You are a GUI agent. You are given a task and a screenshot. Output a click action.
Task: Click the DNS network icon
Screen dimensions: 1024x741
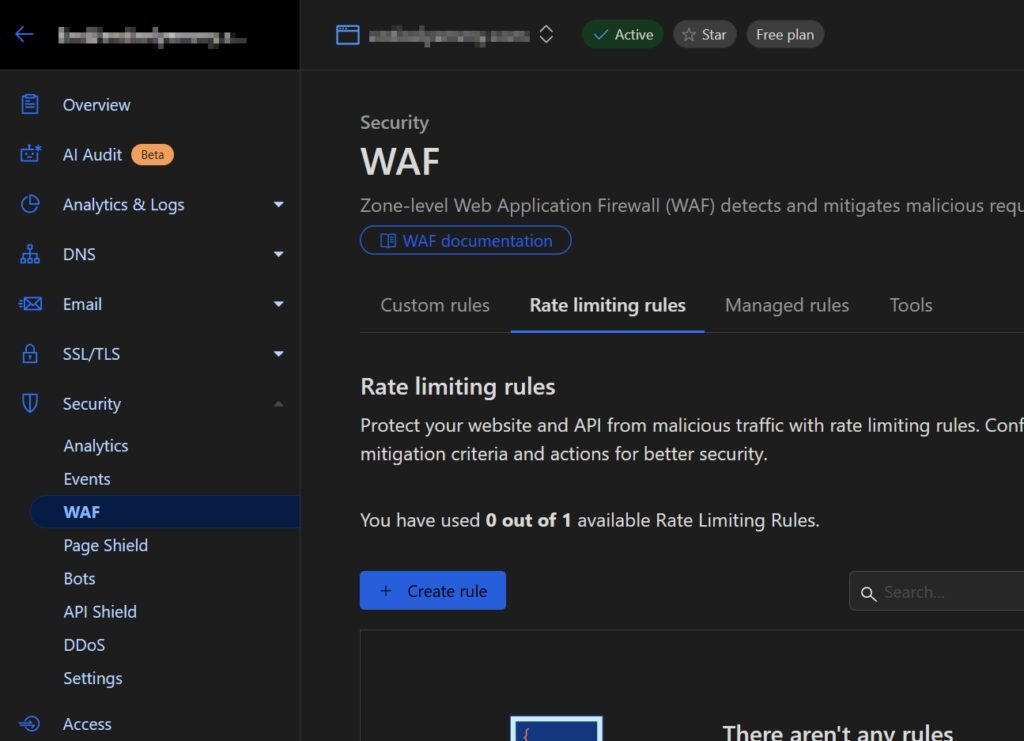(30, 254)
